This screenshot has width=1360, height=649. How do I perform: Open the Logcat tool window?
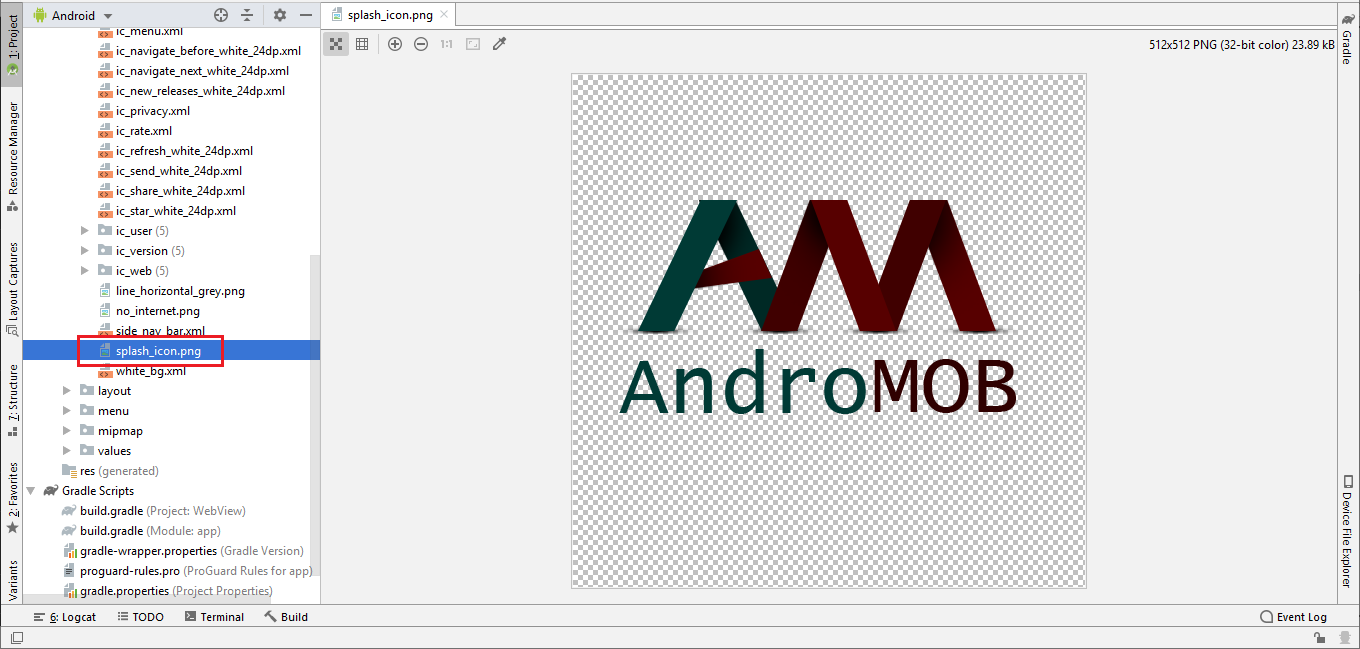tap(65, 617)
